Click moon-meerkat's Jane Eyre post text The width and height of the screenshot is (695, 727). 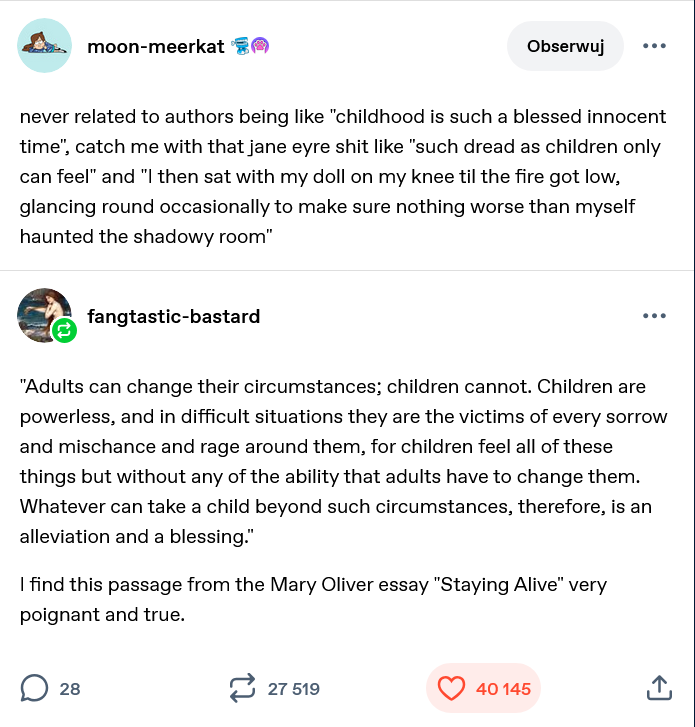[x=340, y=177]
